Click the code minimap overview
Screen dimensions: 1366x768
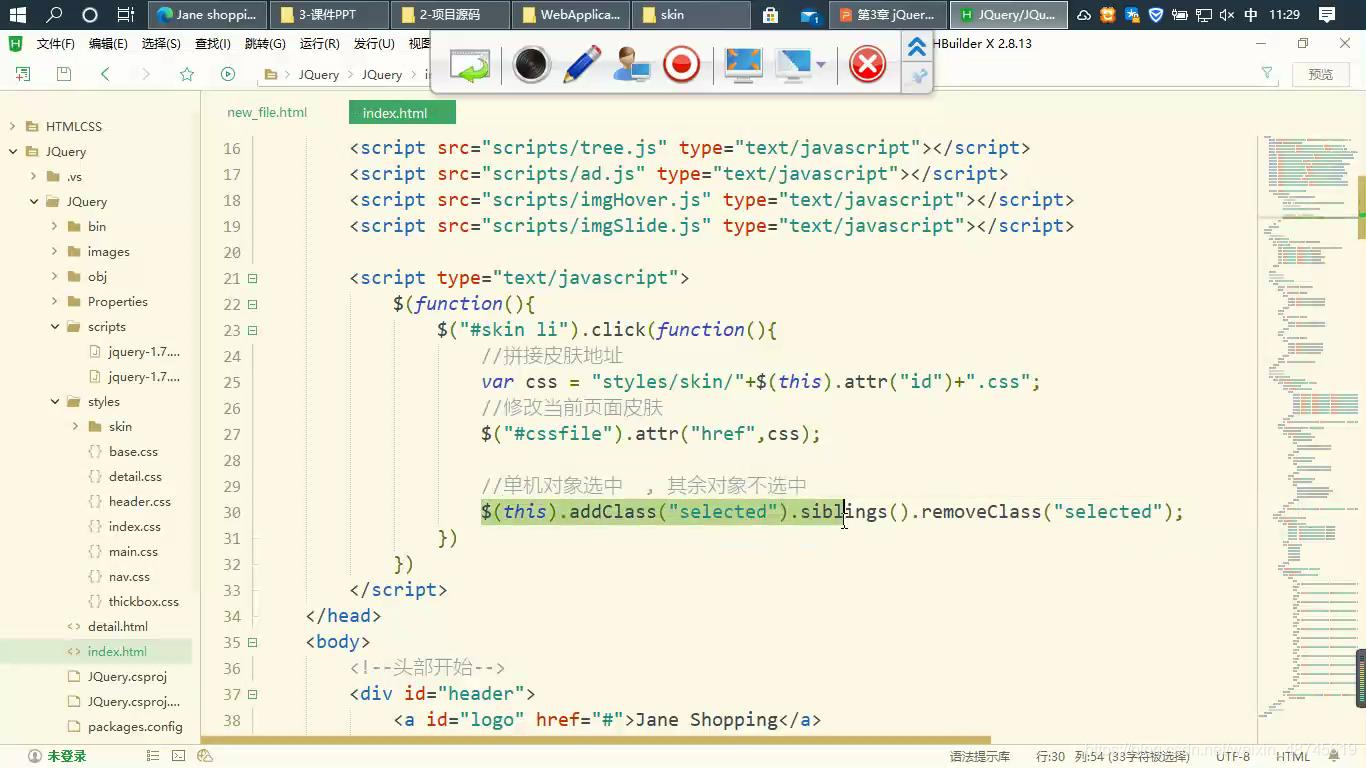(x=1309, y=425)
